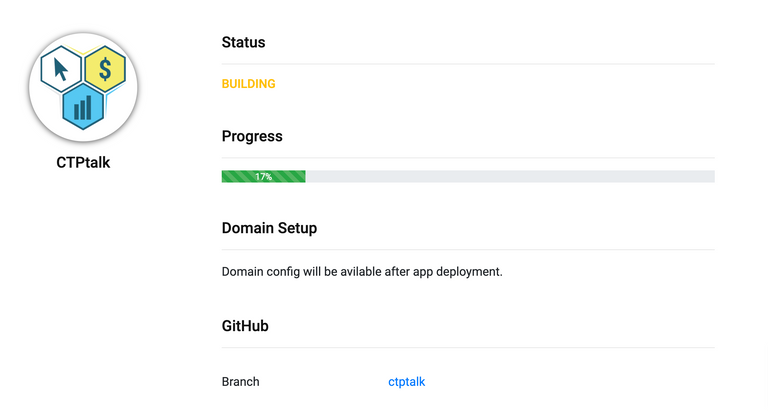Screen dimensions: 768x419
Task: Click the green 17% progress bar fill
Action: 264,176
